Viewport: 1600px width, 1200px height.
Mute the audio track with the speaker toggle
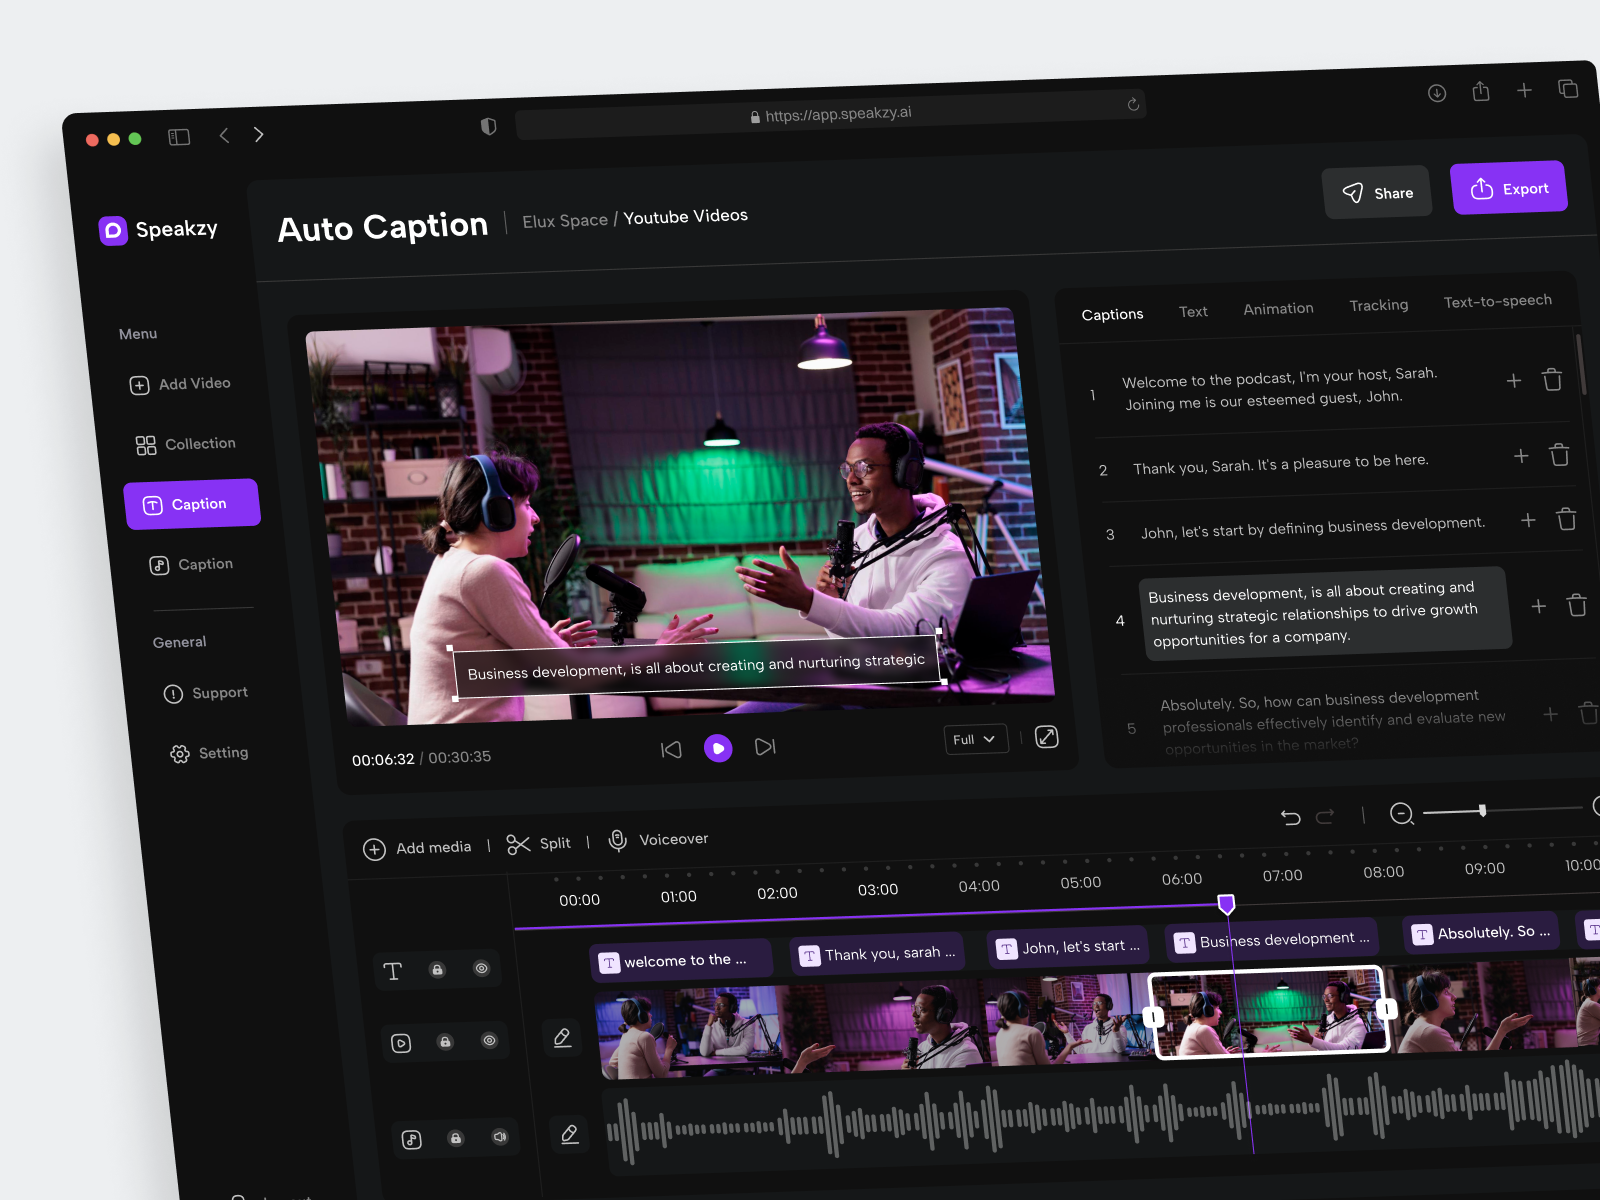coord(500,1137)
